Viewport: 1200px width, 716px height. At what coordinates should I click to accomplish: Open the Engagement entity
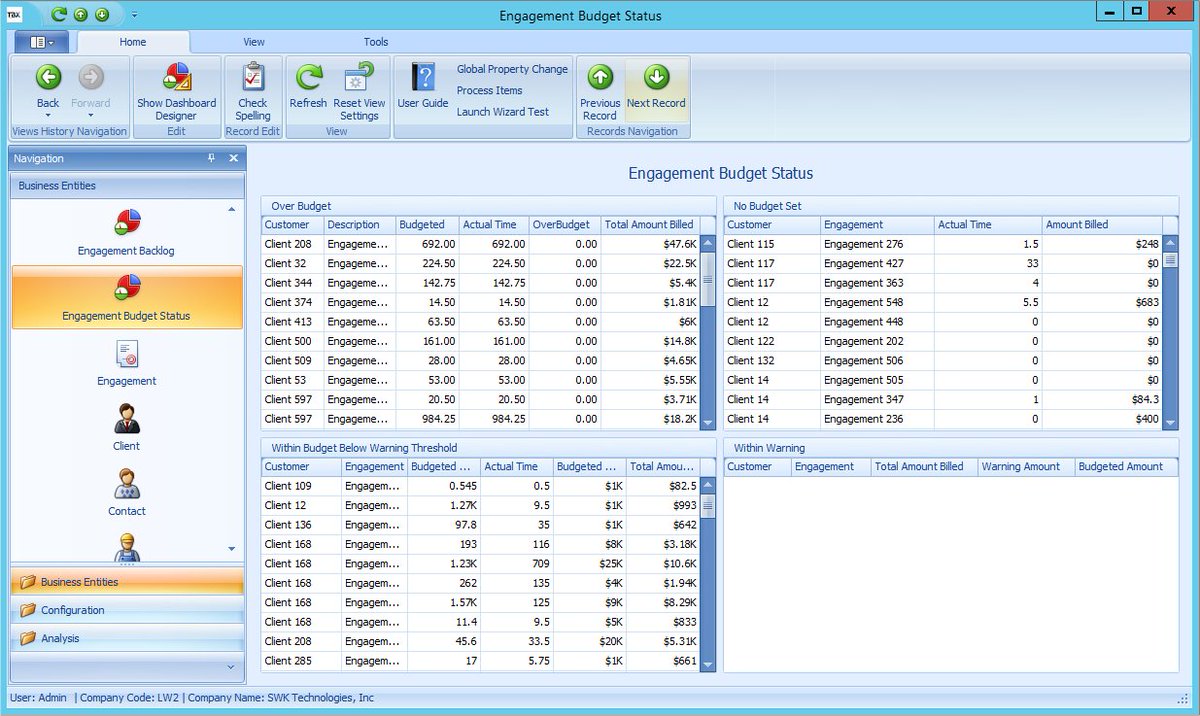click(126, 362)
